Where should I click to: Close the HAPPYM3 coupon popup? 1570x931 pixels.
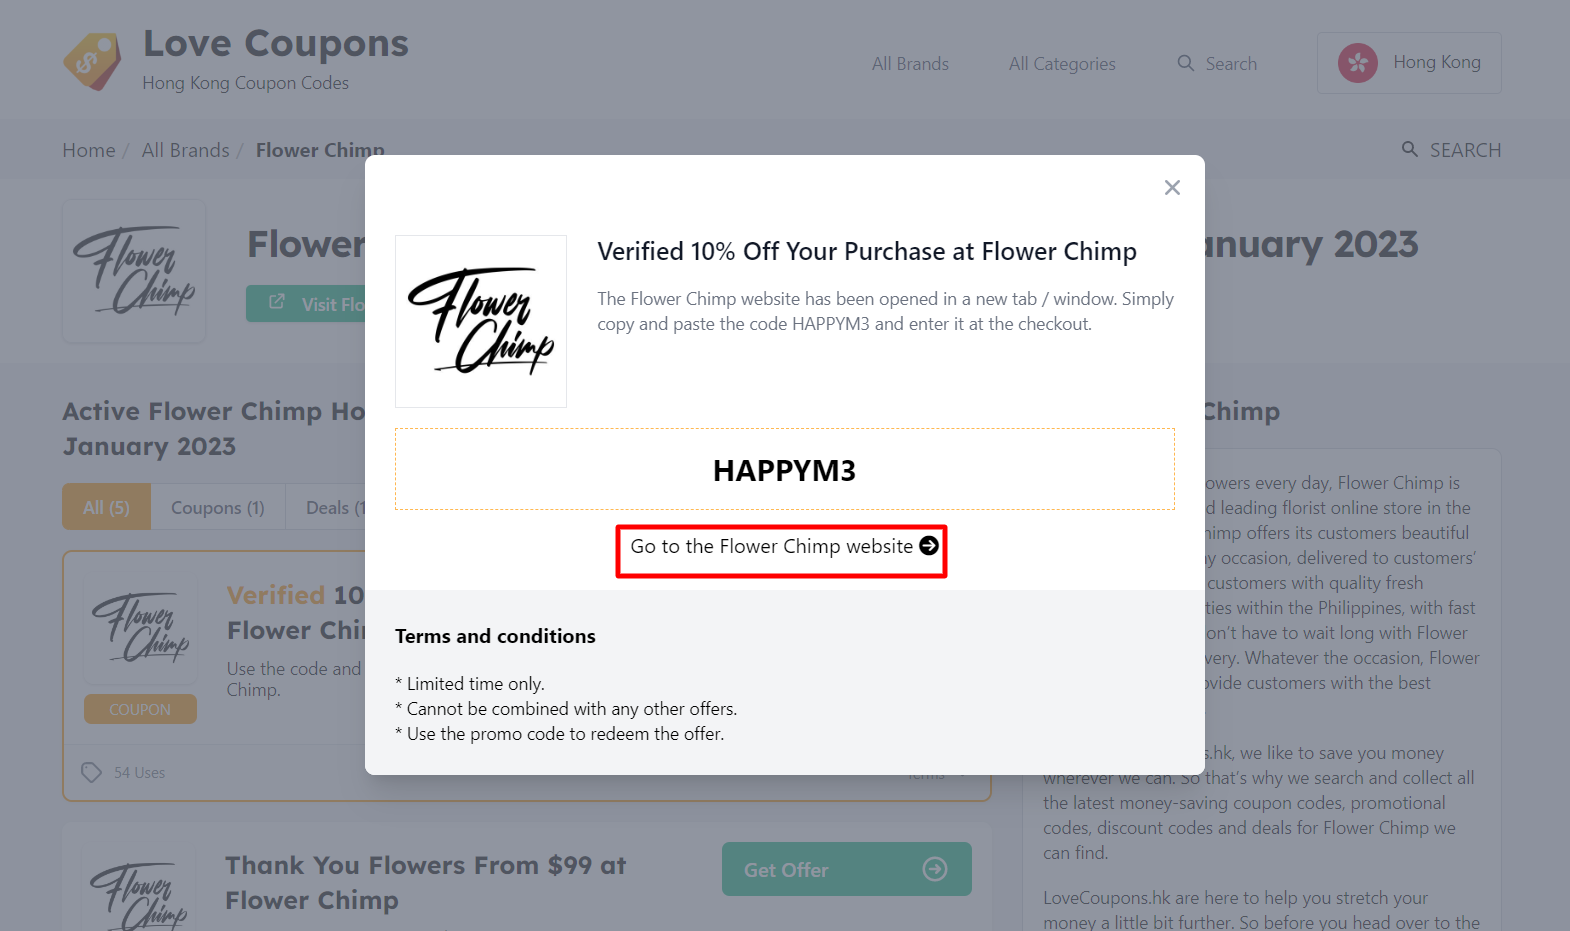pyautogui.click(x=1172, y=187)
